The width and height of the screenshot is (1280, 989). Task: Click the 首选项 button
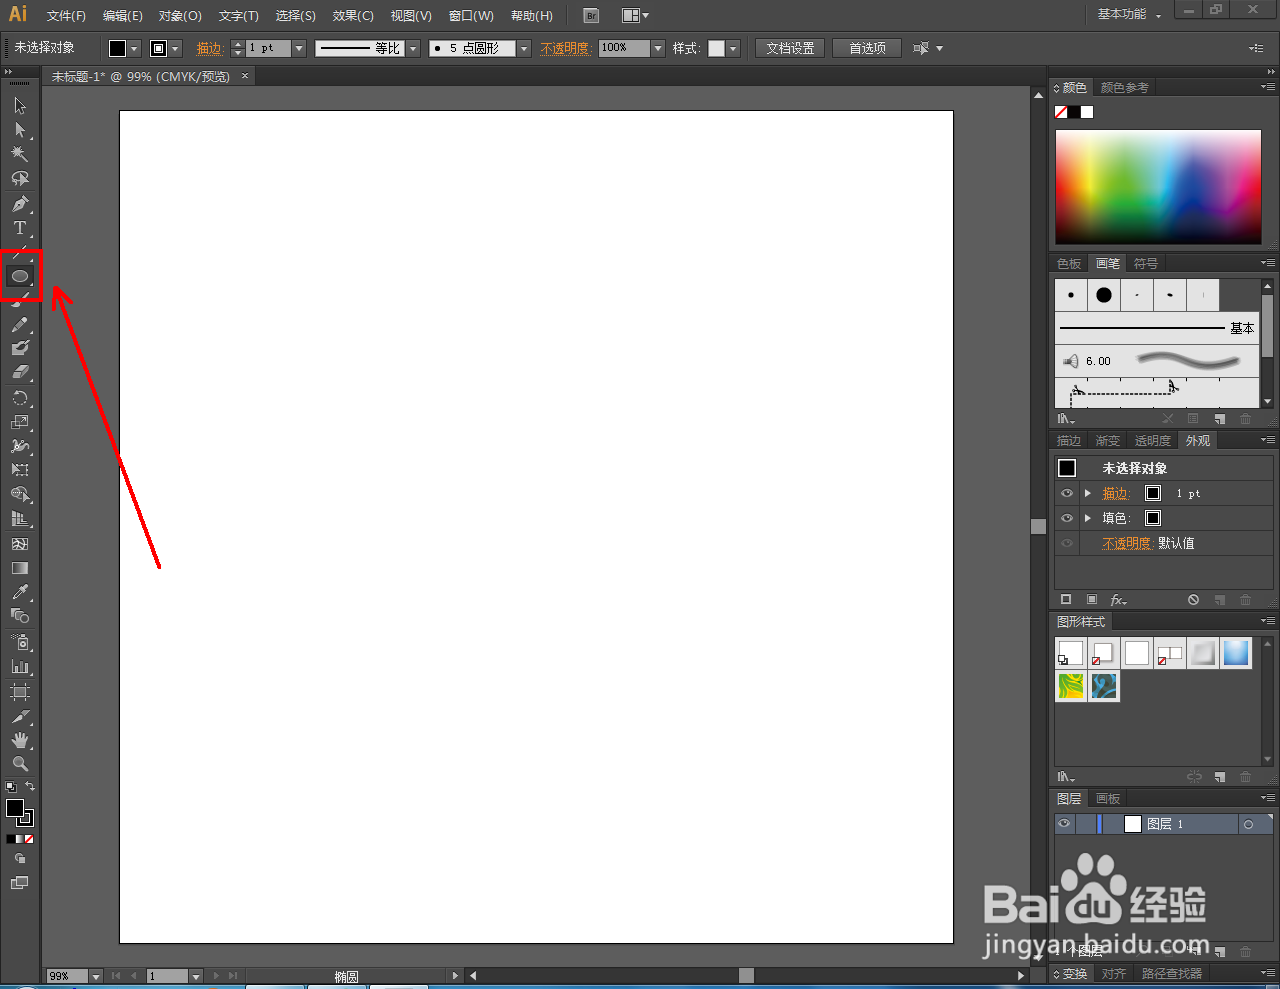(x=867, y=48)
